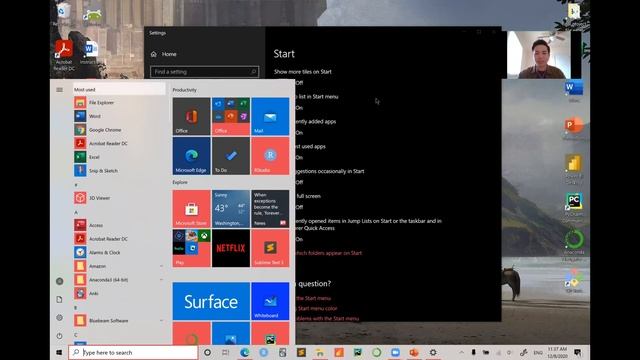
Task: Launch the Sublime Text 3 tile
Action: click(x=270, y=248)
